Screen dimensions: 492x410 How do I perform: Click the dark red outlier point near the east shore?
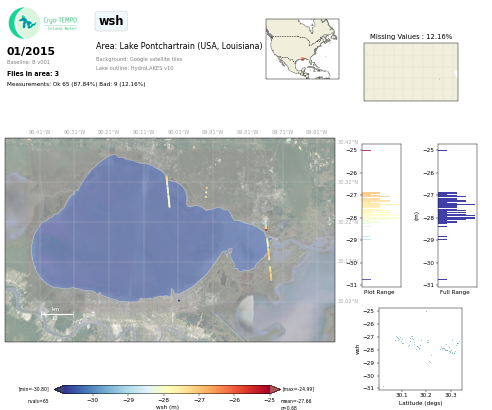(x=266, y=229)
